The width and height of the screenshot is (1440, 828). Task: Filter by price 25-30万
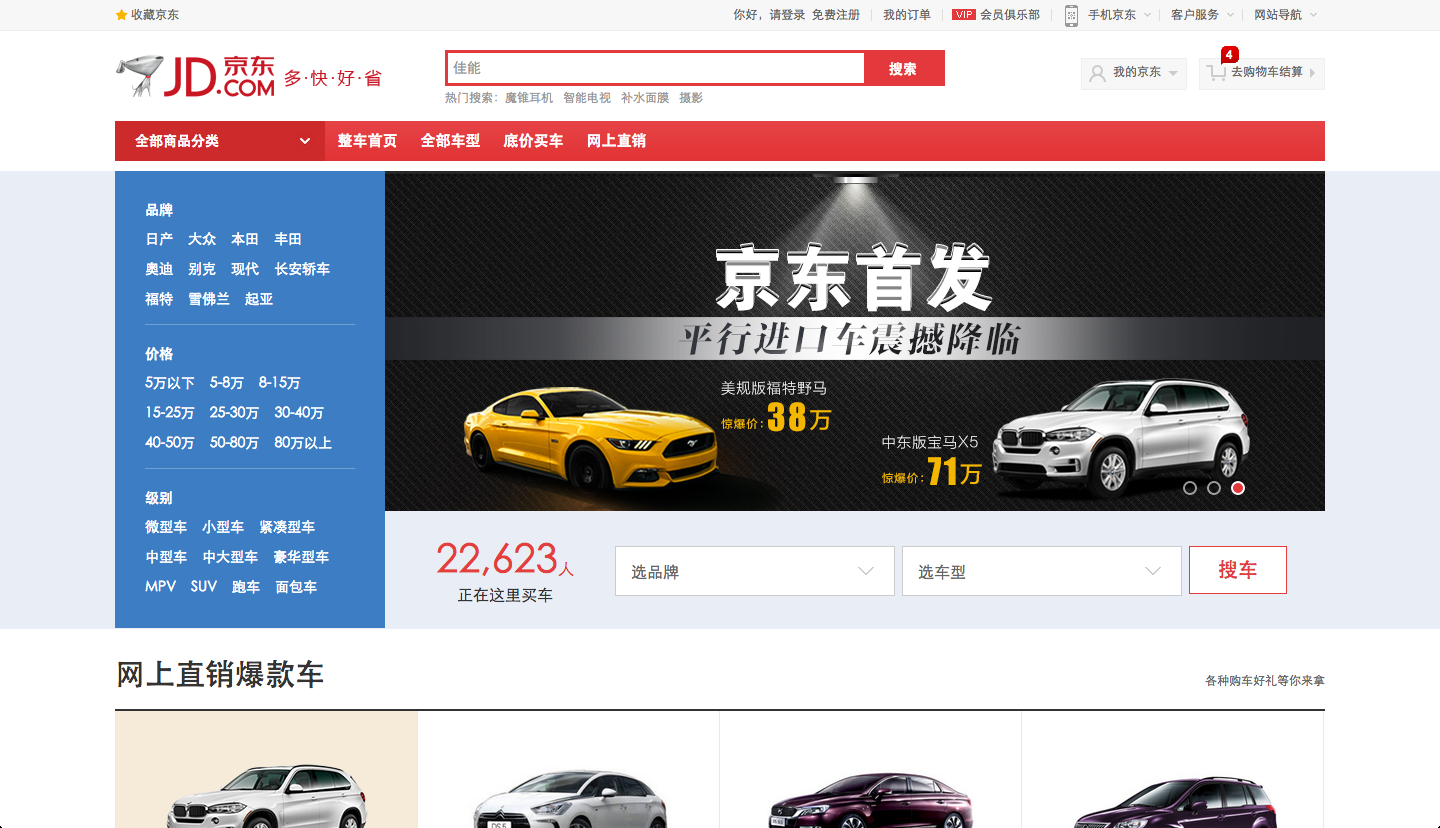pyautogui.click(x=234, y=413)
